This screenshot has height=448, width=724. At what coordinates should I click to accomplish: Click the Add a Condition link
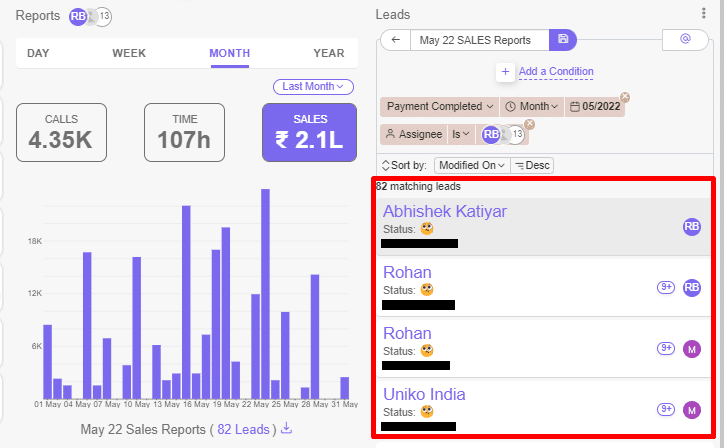(x=556, y=72)
